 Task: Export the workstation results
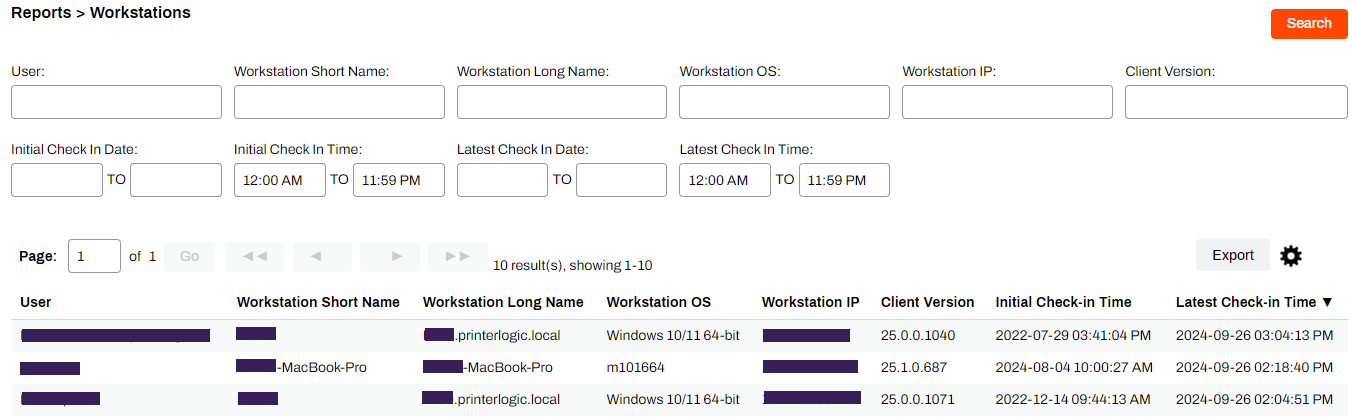point(1233,255)
